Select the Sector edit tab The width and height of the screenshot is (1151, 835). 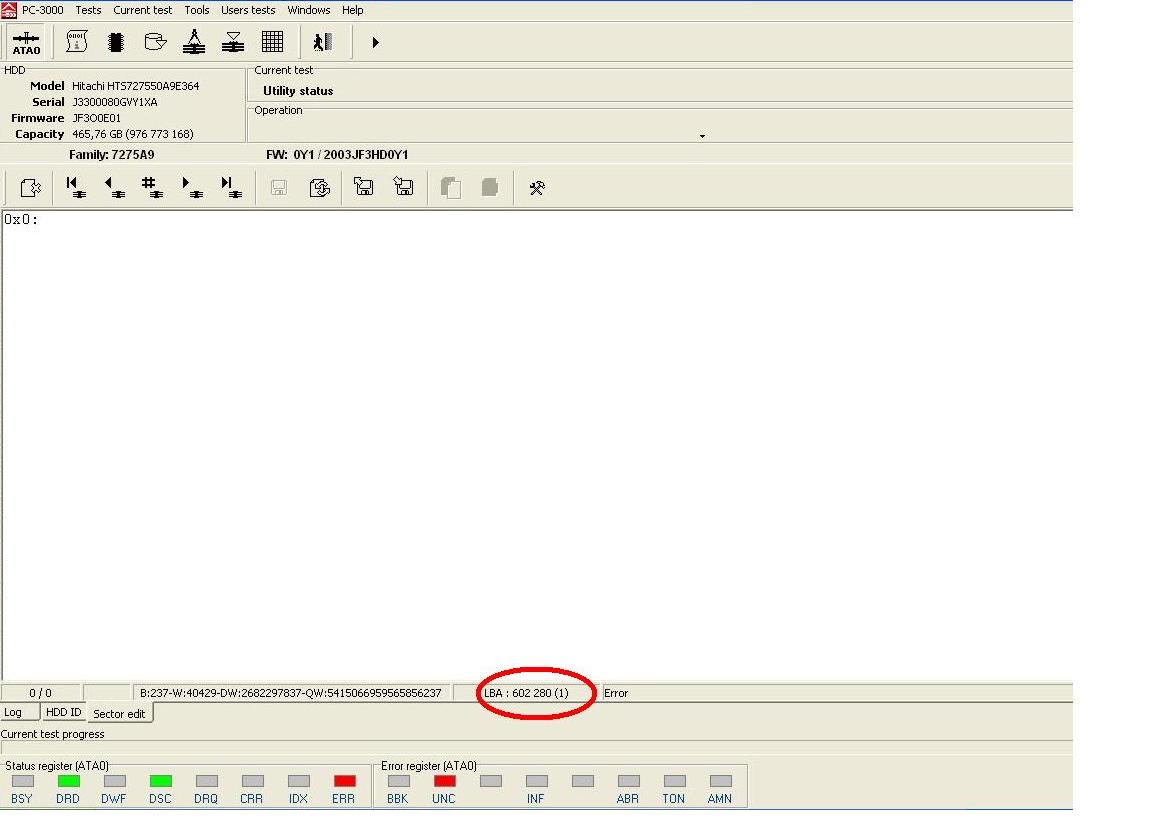(120, 714)
